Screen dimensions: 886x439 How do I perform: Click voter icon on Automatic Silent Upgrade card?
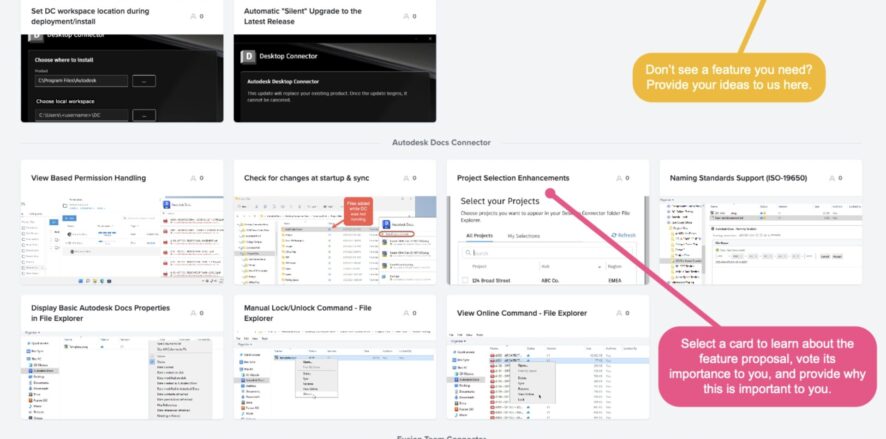(x=406, y=16)
